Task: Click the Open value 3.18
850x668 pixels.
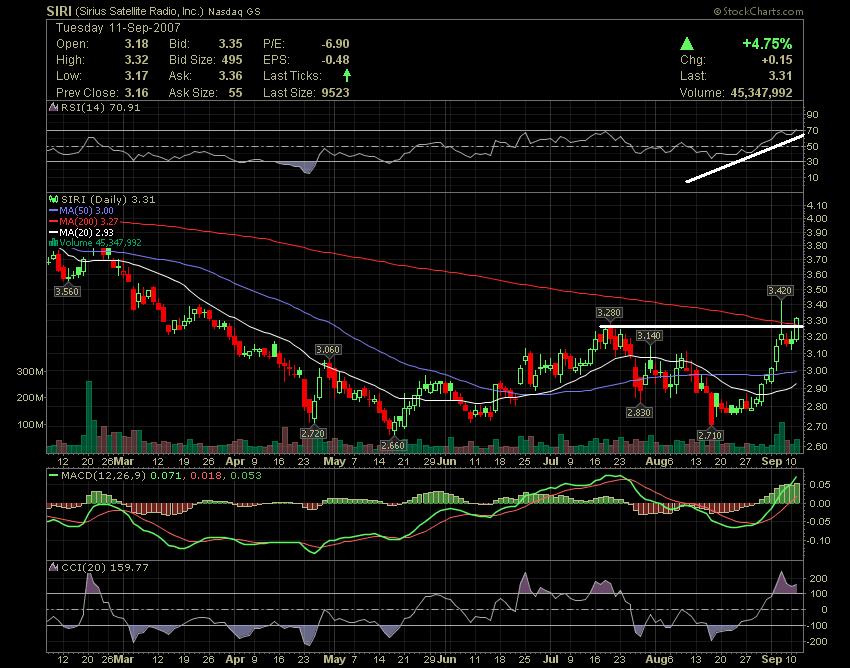Action: [x=136, y=44]
